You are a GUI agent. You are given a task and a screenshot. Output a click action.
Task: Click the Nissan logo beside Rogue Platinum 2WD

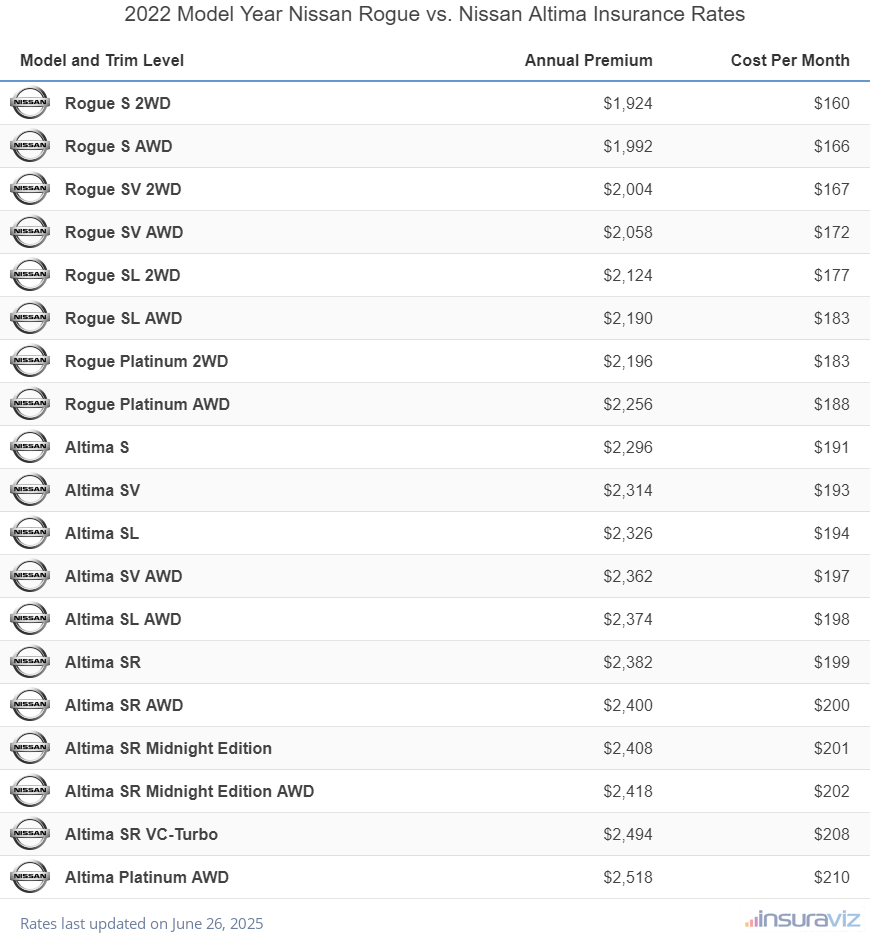(30, 361)
